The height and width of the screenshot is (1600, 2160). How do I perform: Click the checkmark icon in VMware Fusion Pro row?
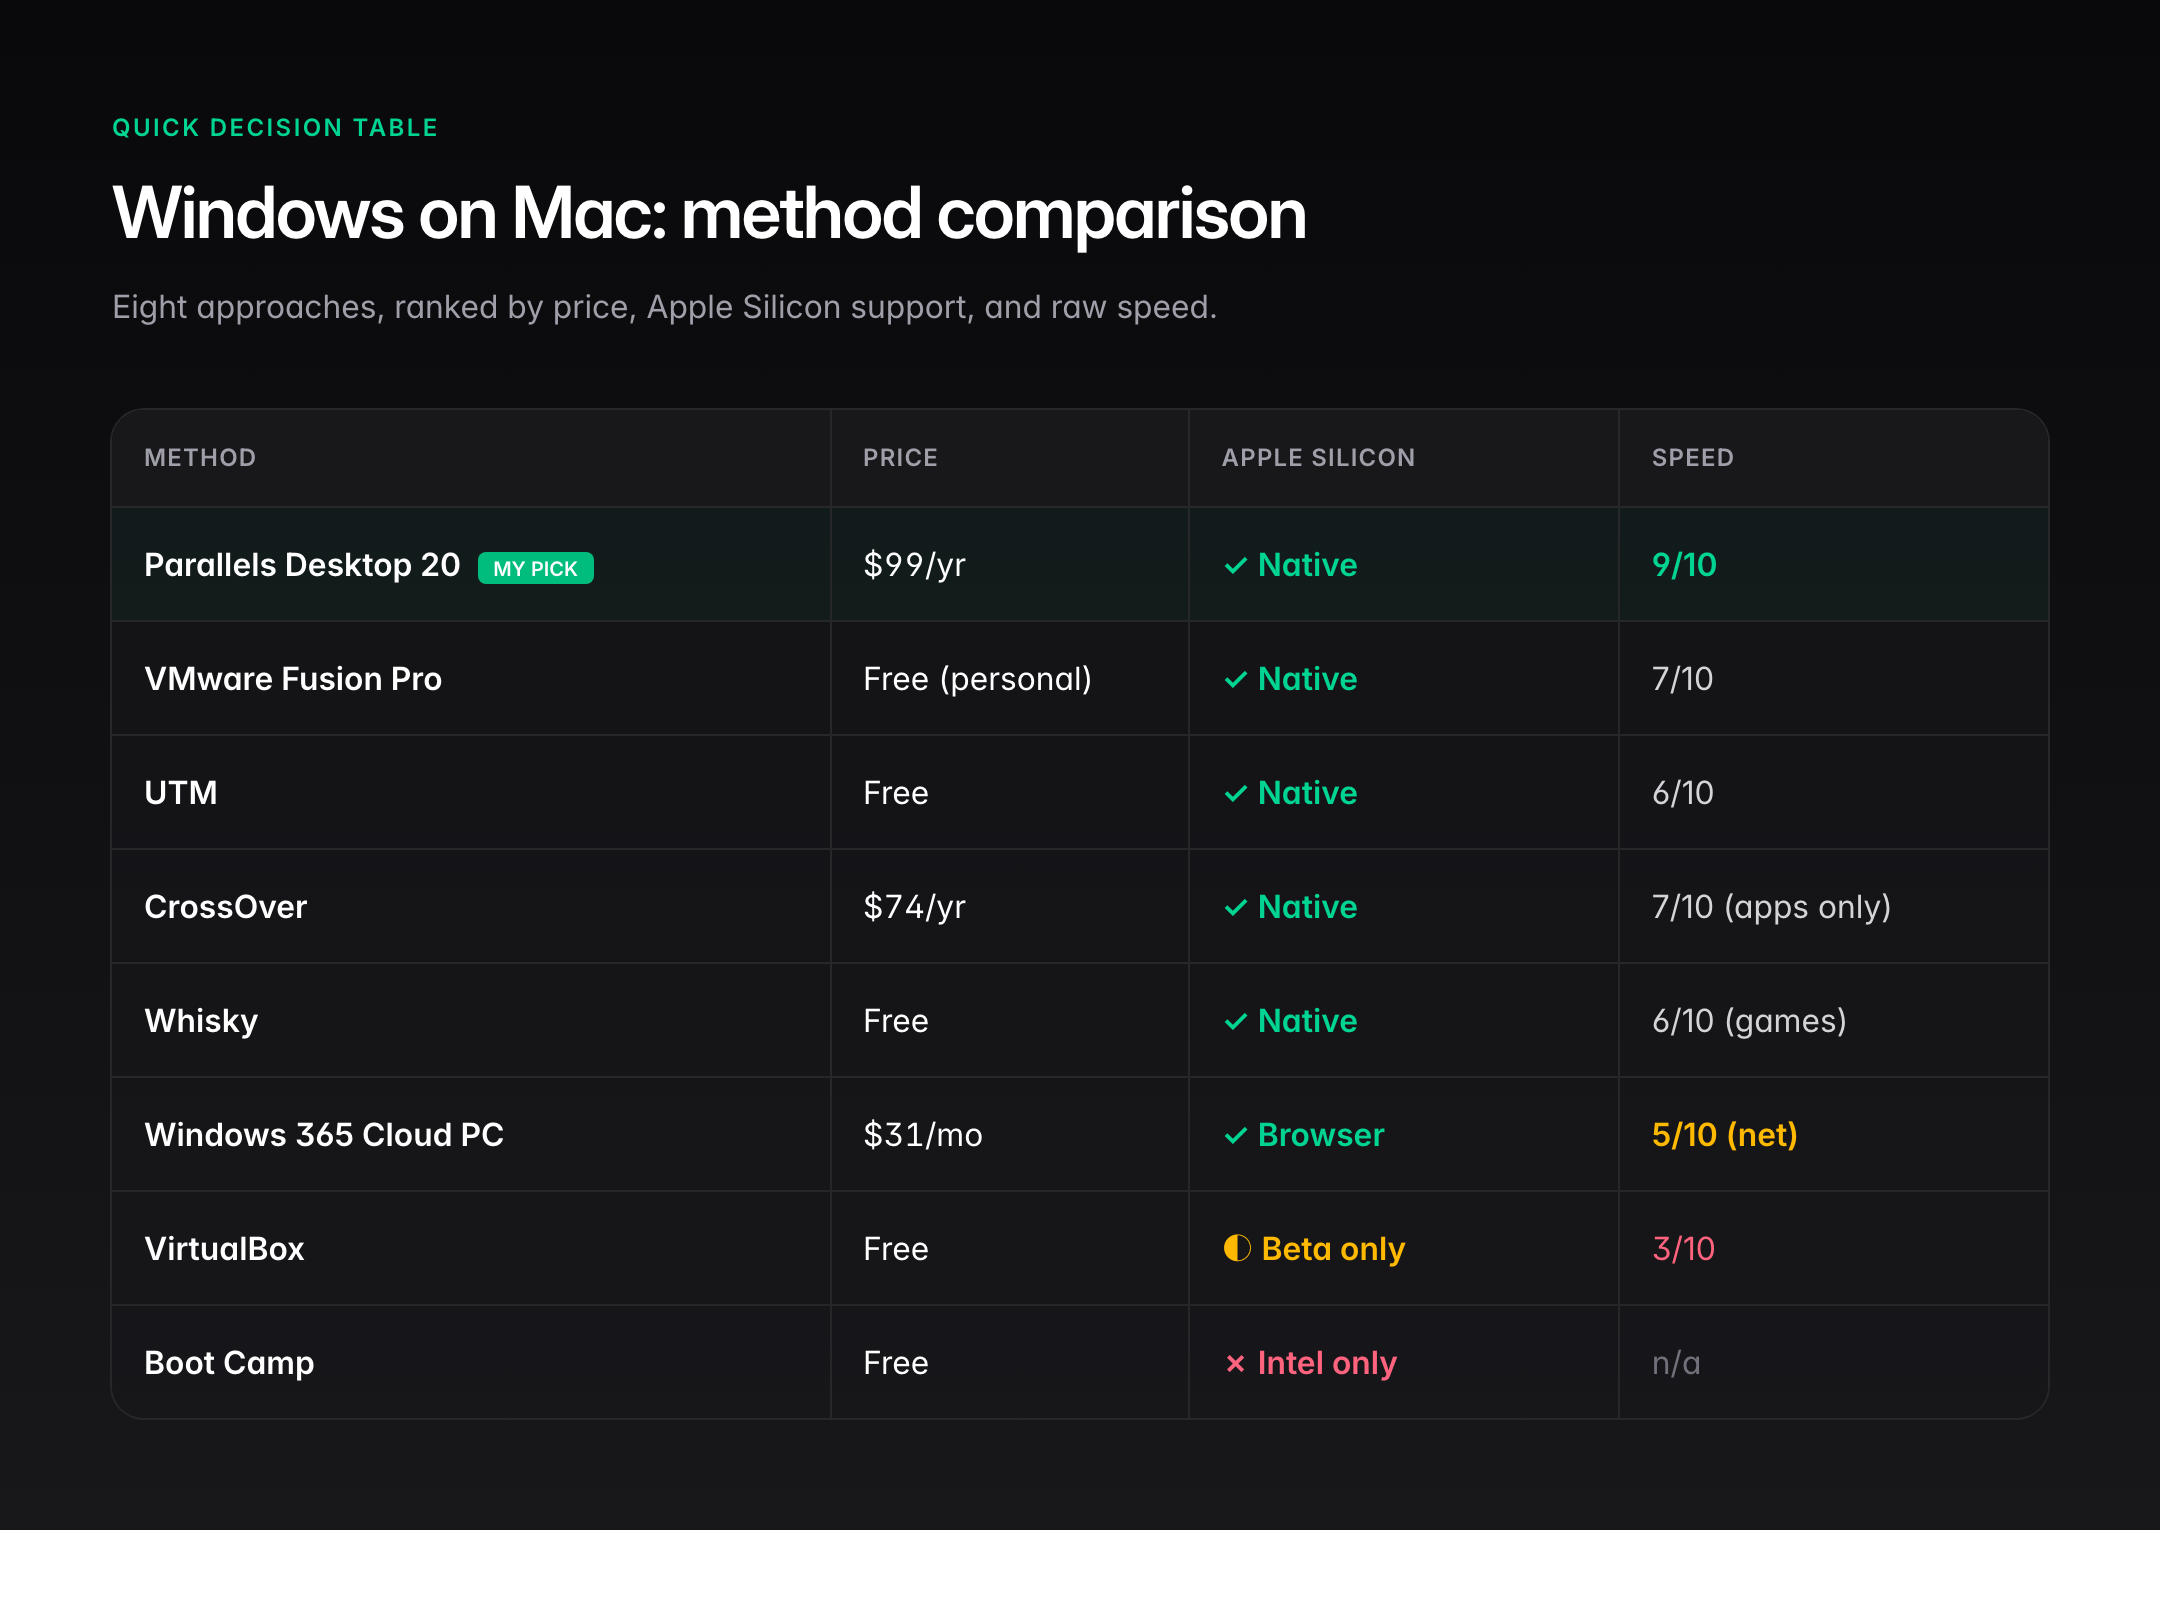1236,680
